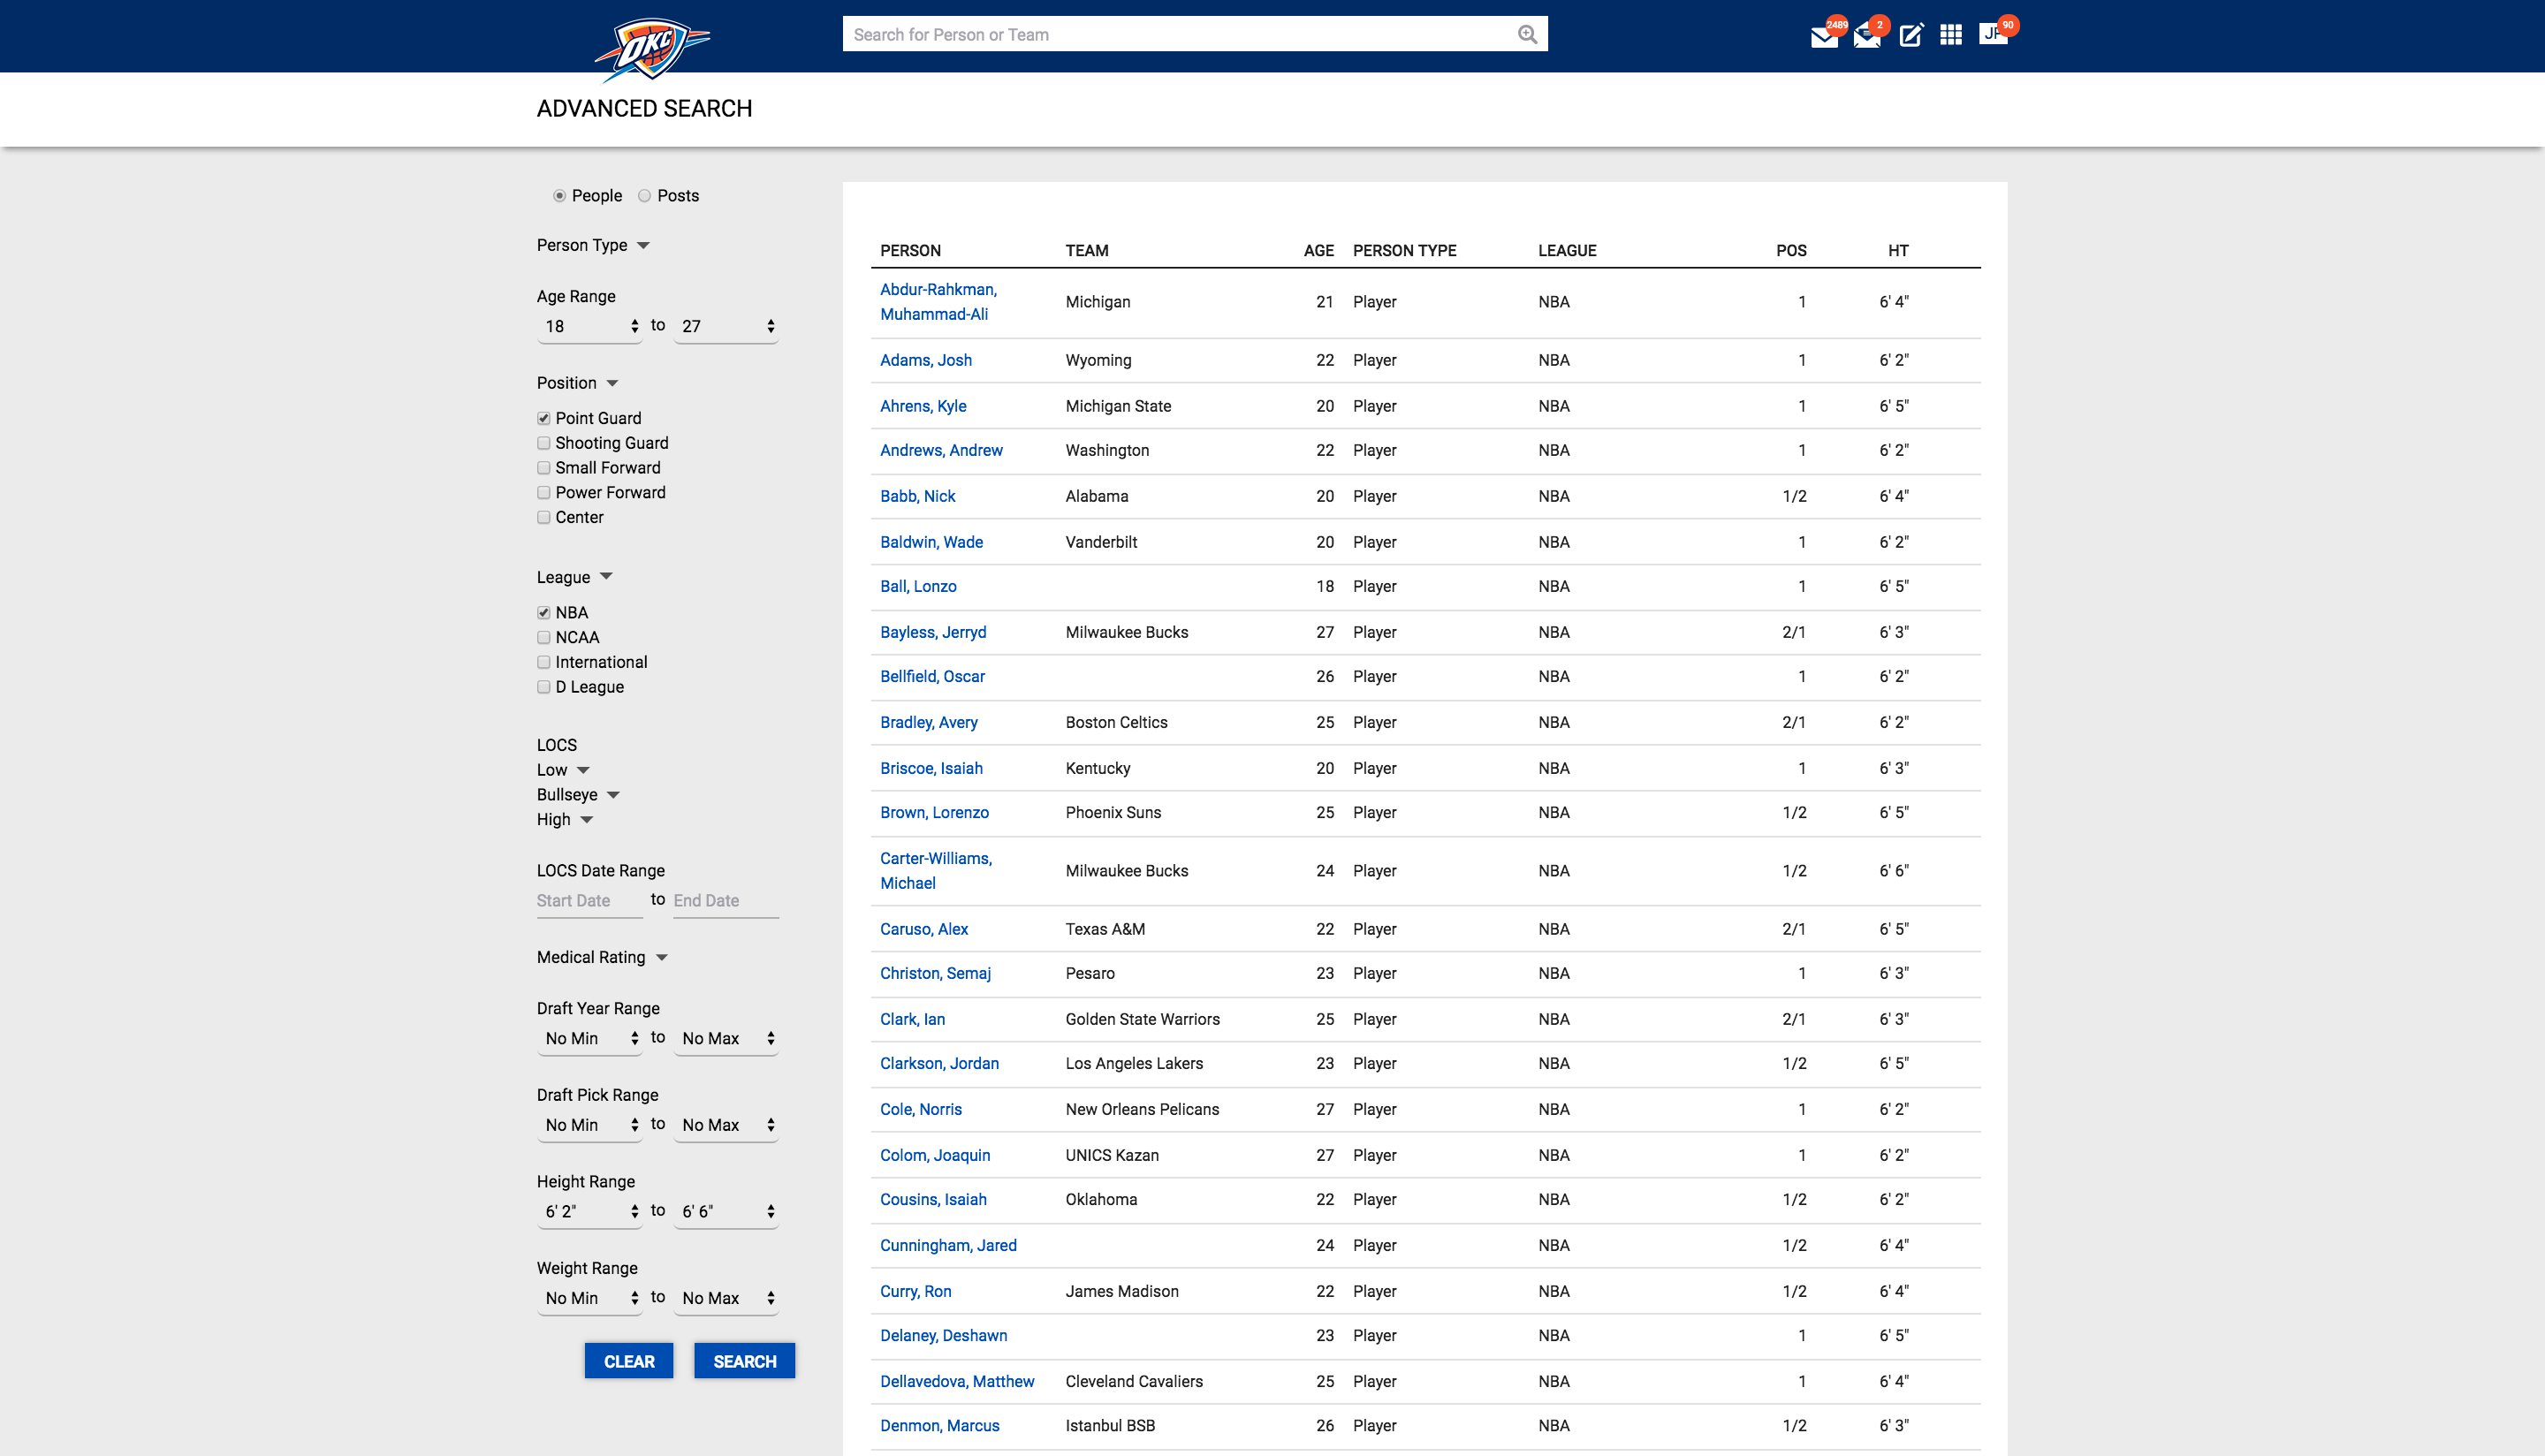Image resolution: width=2545 pixels, height=1456 pixels.
Task: Select the Posts radio button
Action: pos(645,196)
